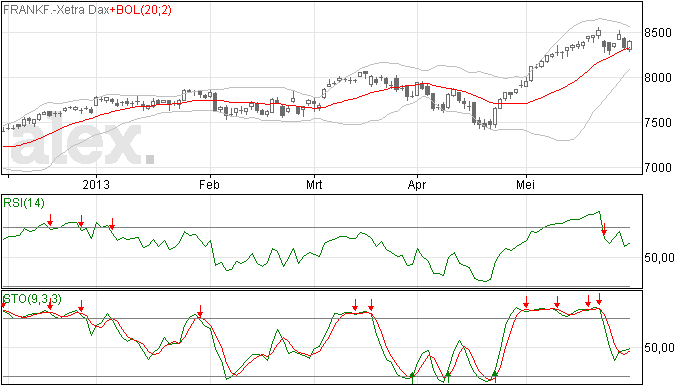Select the 8000 price axis label
The width and height of the screenshot is (690, 387).
tap(658, 78)
